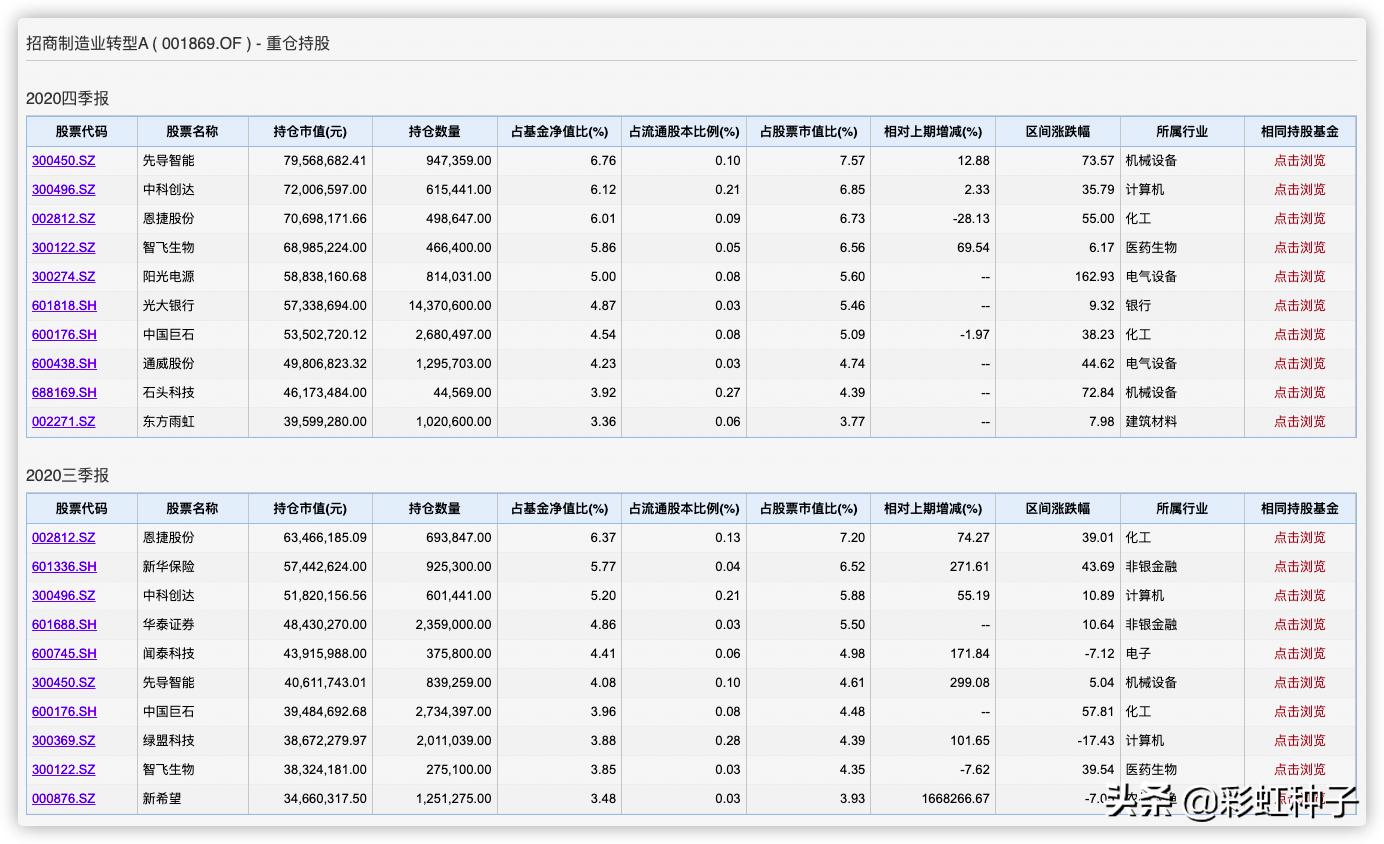Open the 000876.SZ stock code link

point(63,798)
